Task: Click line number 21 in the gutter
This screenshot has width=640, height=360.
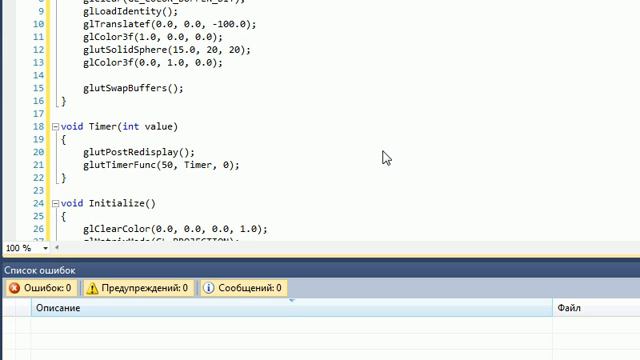Action: pyautogui.click(x=38, y=165)
